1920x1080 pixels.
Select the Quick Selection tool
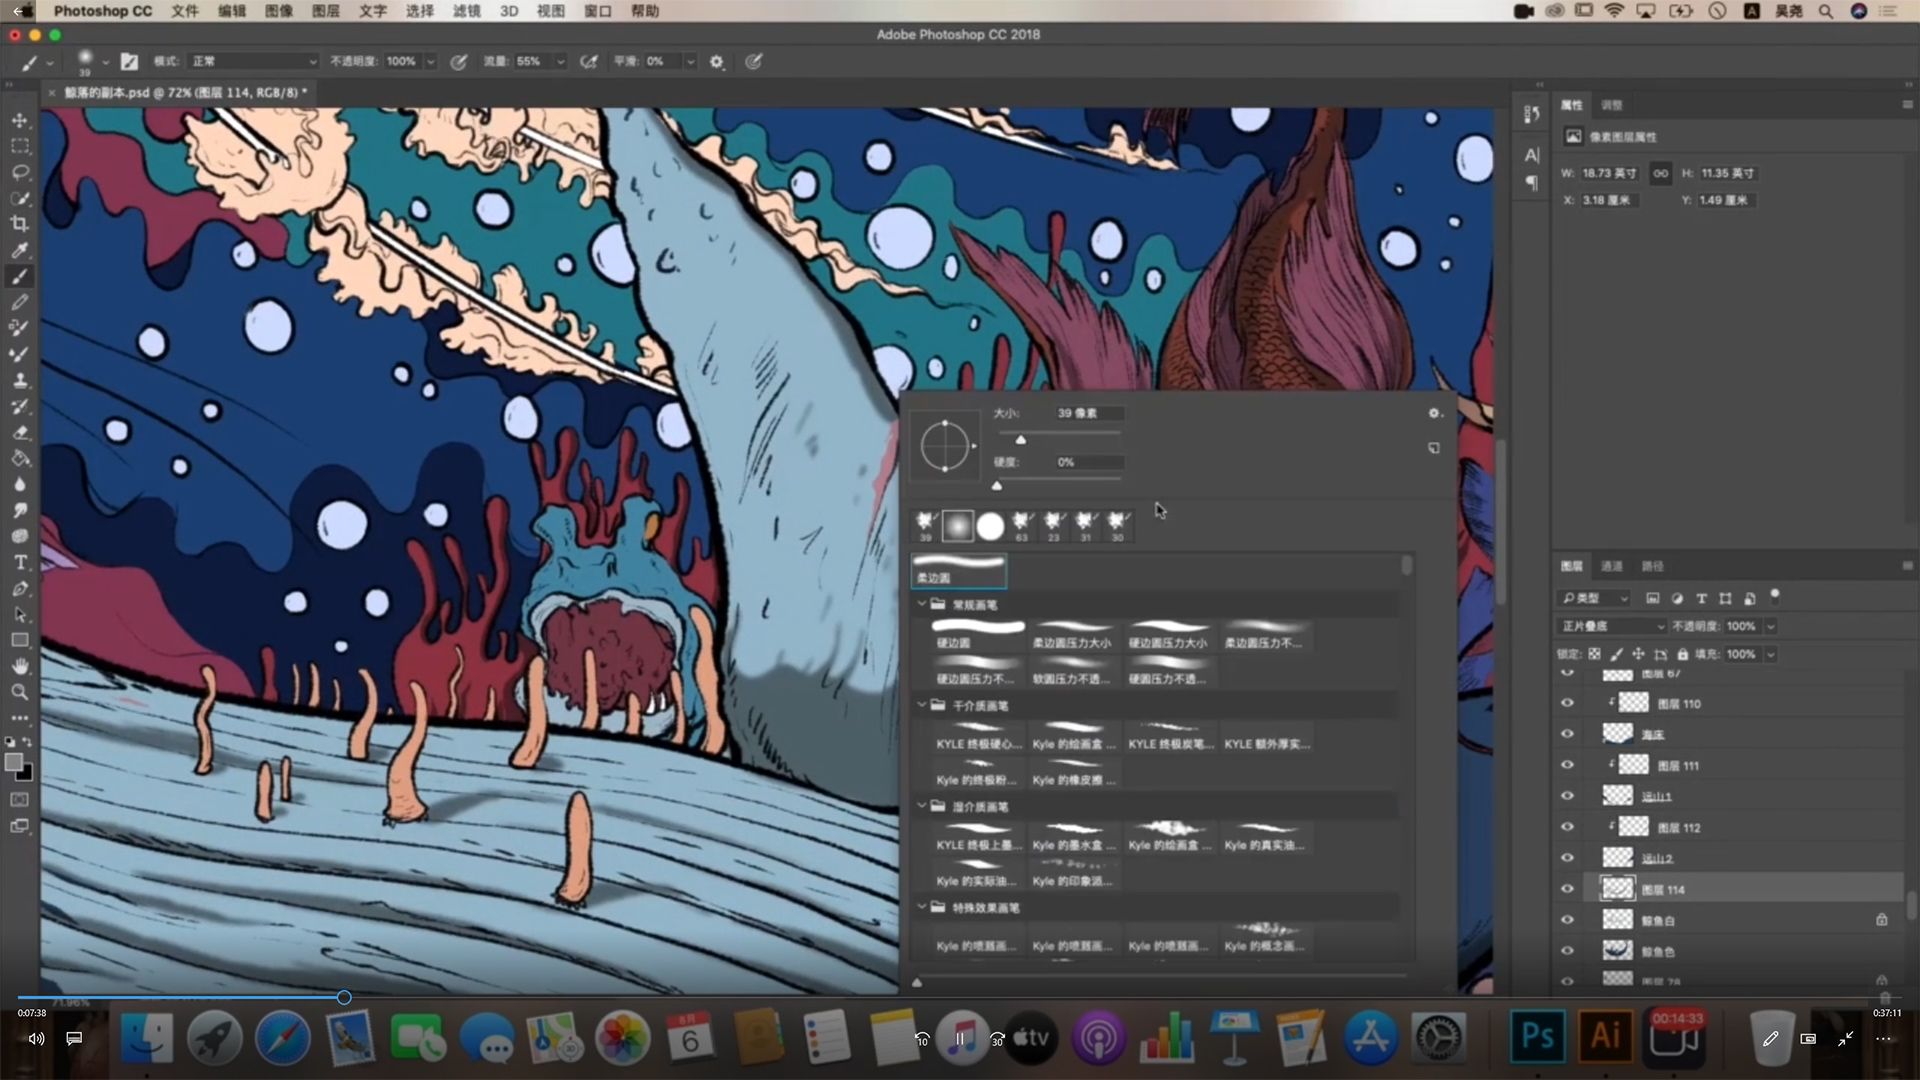click(x=20, y=198)
